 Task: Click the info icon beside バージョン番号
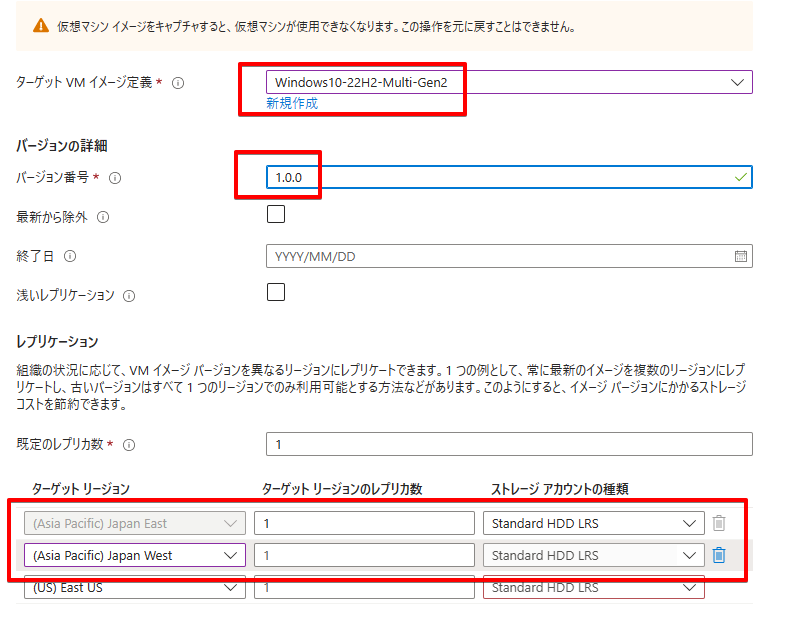point(115,178)
